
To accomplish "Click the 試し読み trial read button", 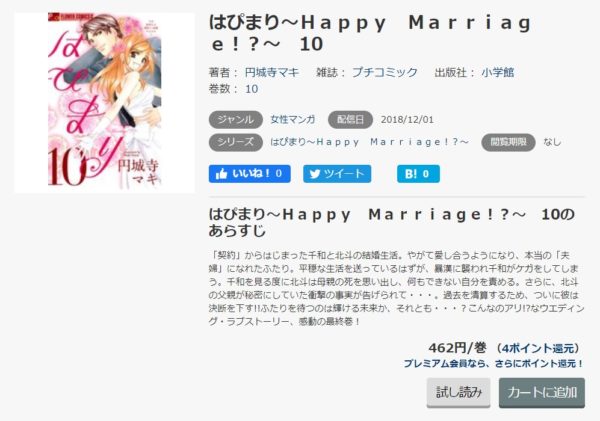I will tap(458, 392).
